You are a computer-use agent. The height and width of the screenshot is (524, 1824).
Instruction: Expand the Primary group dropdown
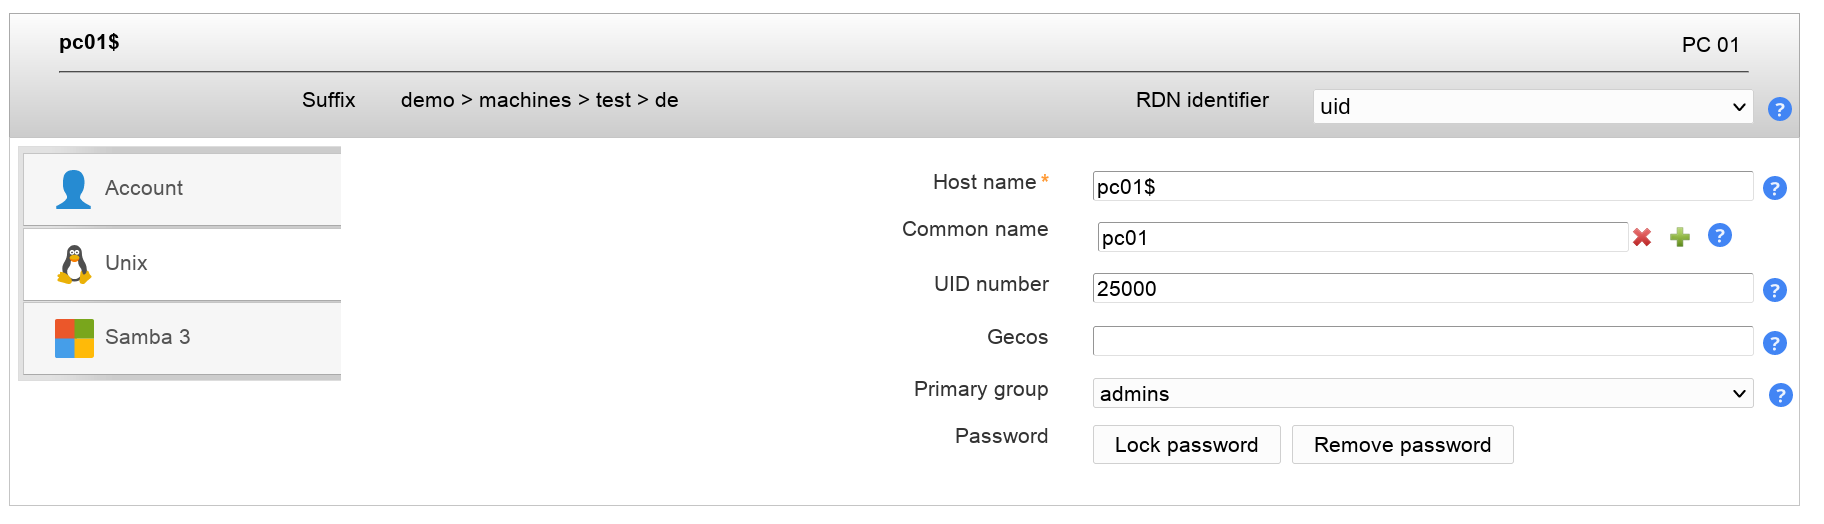[1422, 394]
